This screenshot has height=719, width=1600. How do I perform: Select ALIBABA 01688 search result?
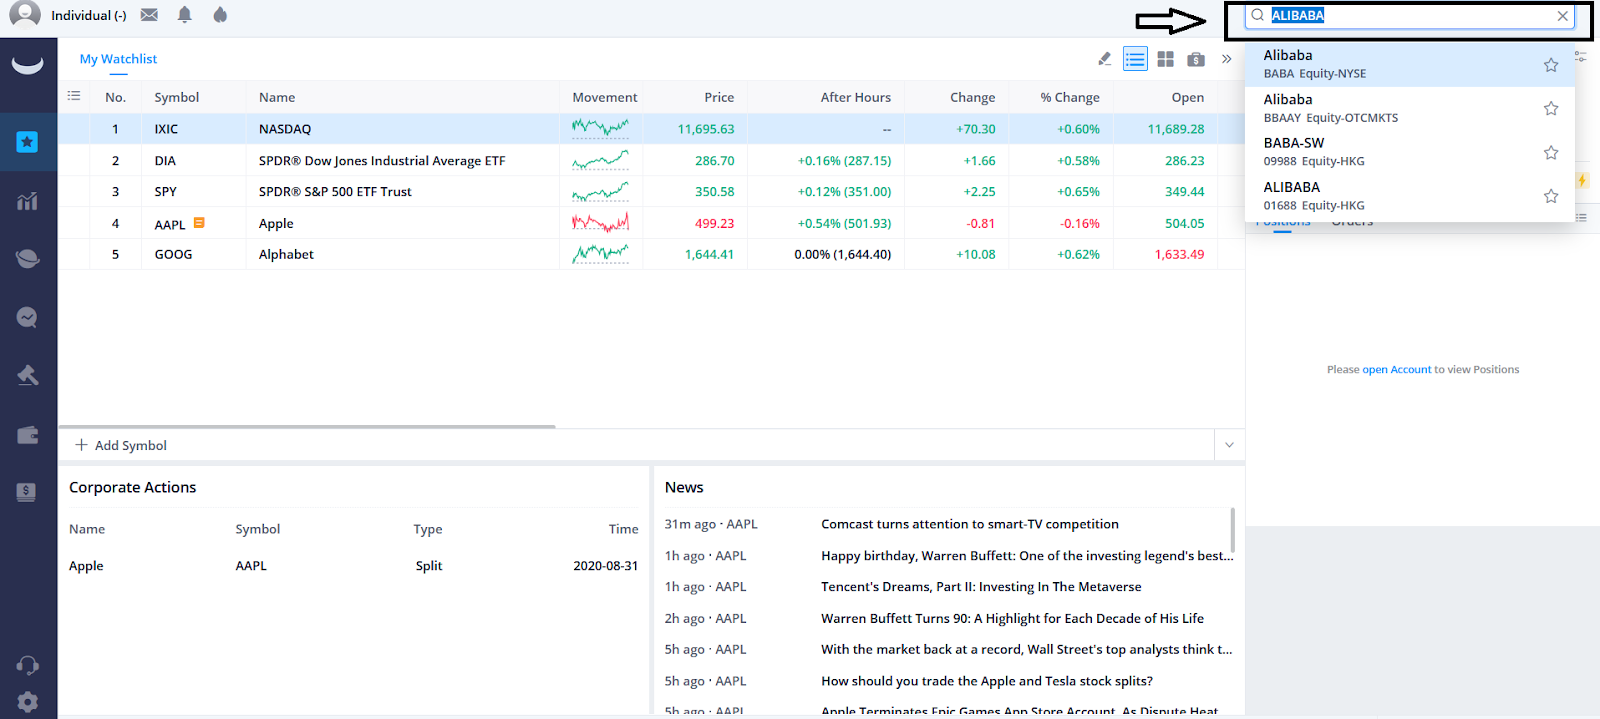(x=1410, y=196)
